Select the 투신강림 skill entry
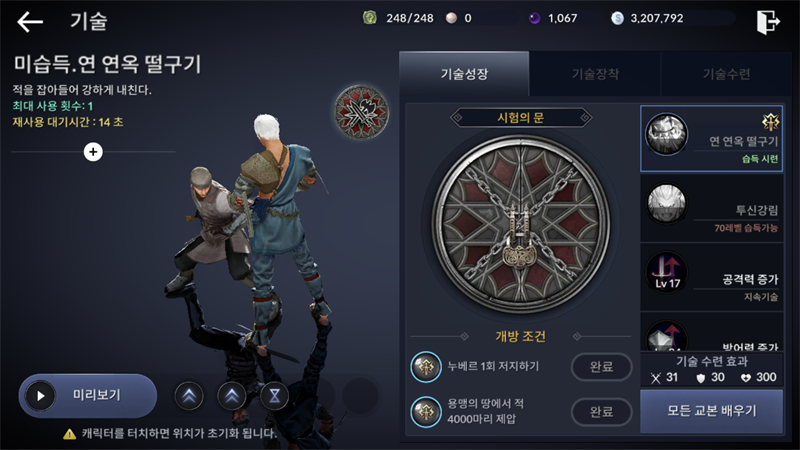This screenshot has width=800, height=450. tap(712, 209)
